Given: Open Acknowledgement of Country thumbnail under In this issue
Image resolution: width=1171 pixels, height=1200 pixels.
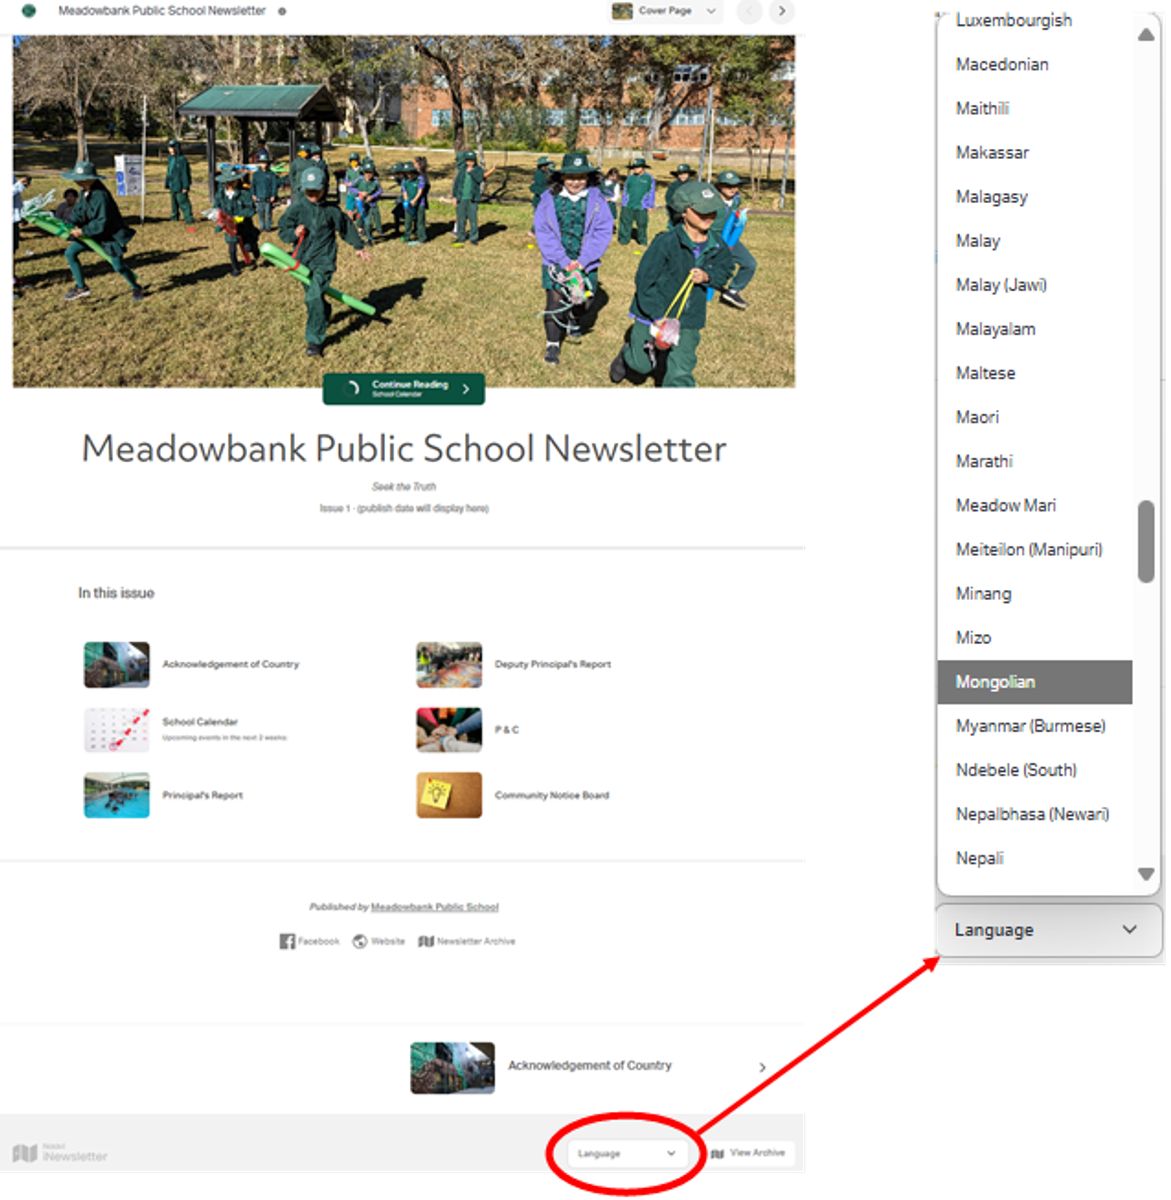Looking at the screenshot, I should (x=117, y=665).
